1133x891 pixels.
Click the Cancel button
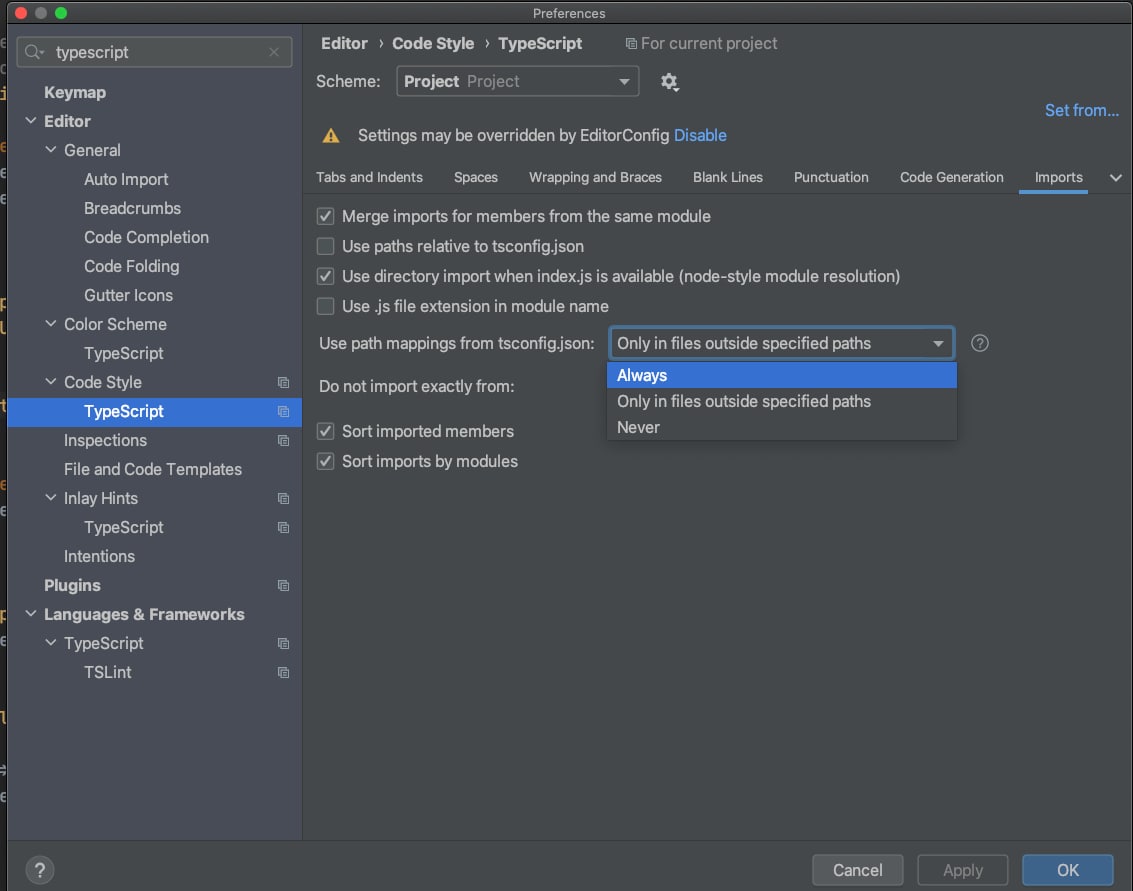coord(857,870)
